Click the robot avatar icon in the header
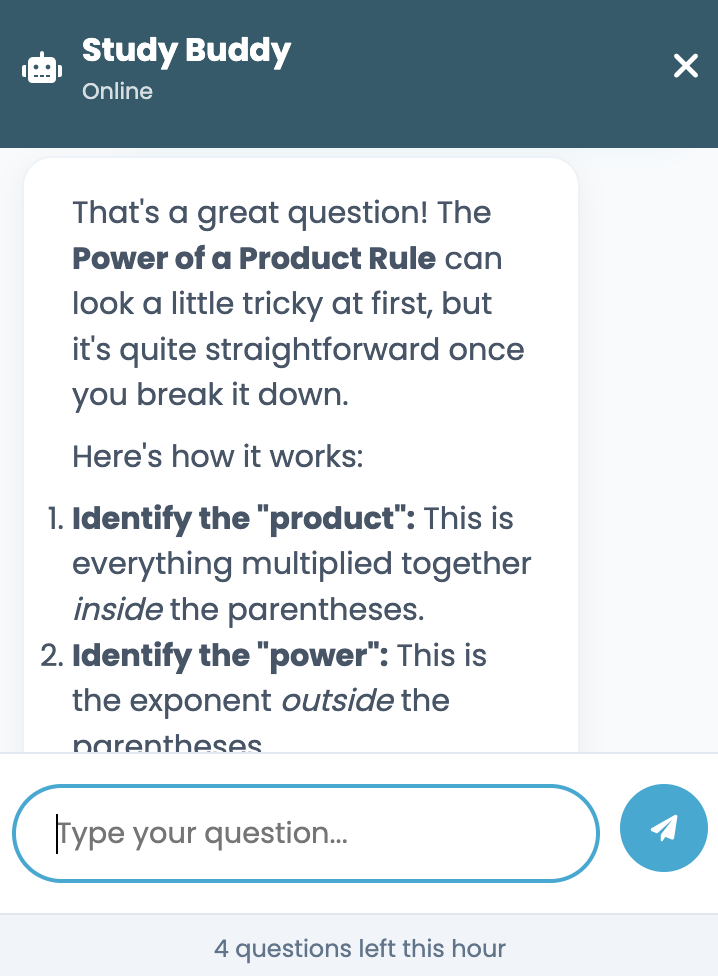This screenshot has height=976, width=718. pos(41,67)
